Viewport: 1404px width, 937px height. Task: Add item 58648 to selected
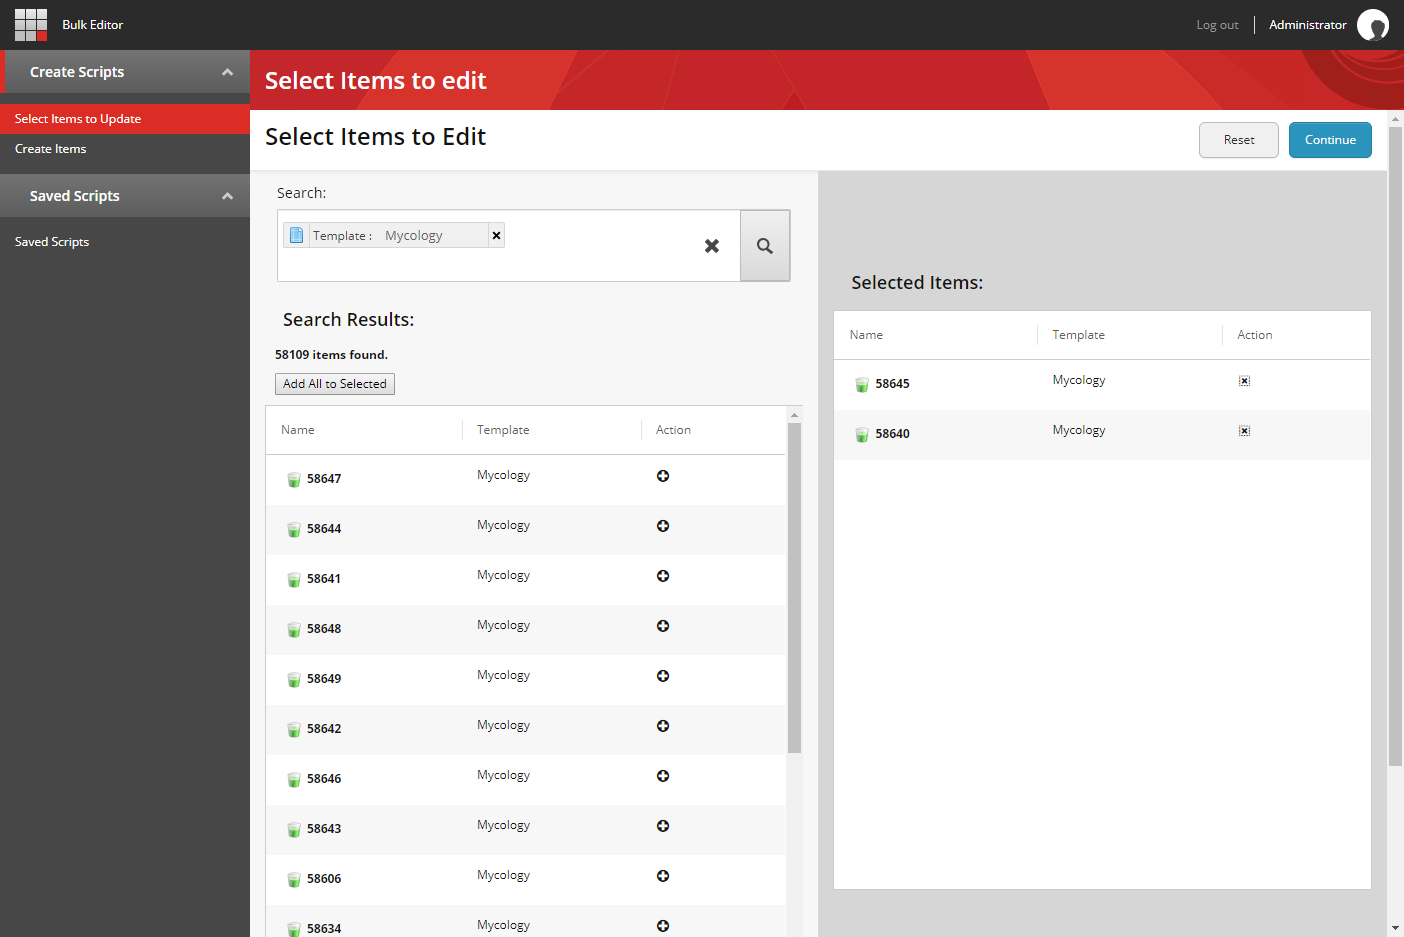(x=663, y=626)
